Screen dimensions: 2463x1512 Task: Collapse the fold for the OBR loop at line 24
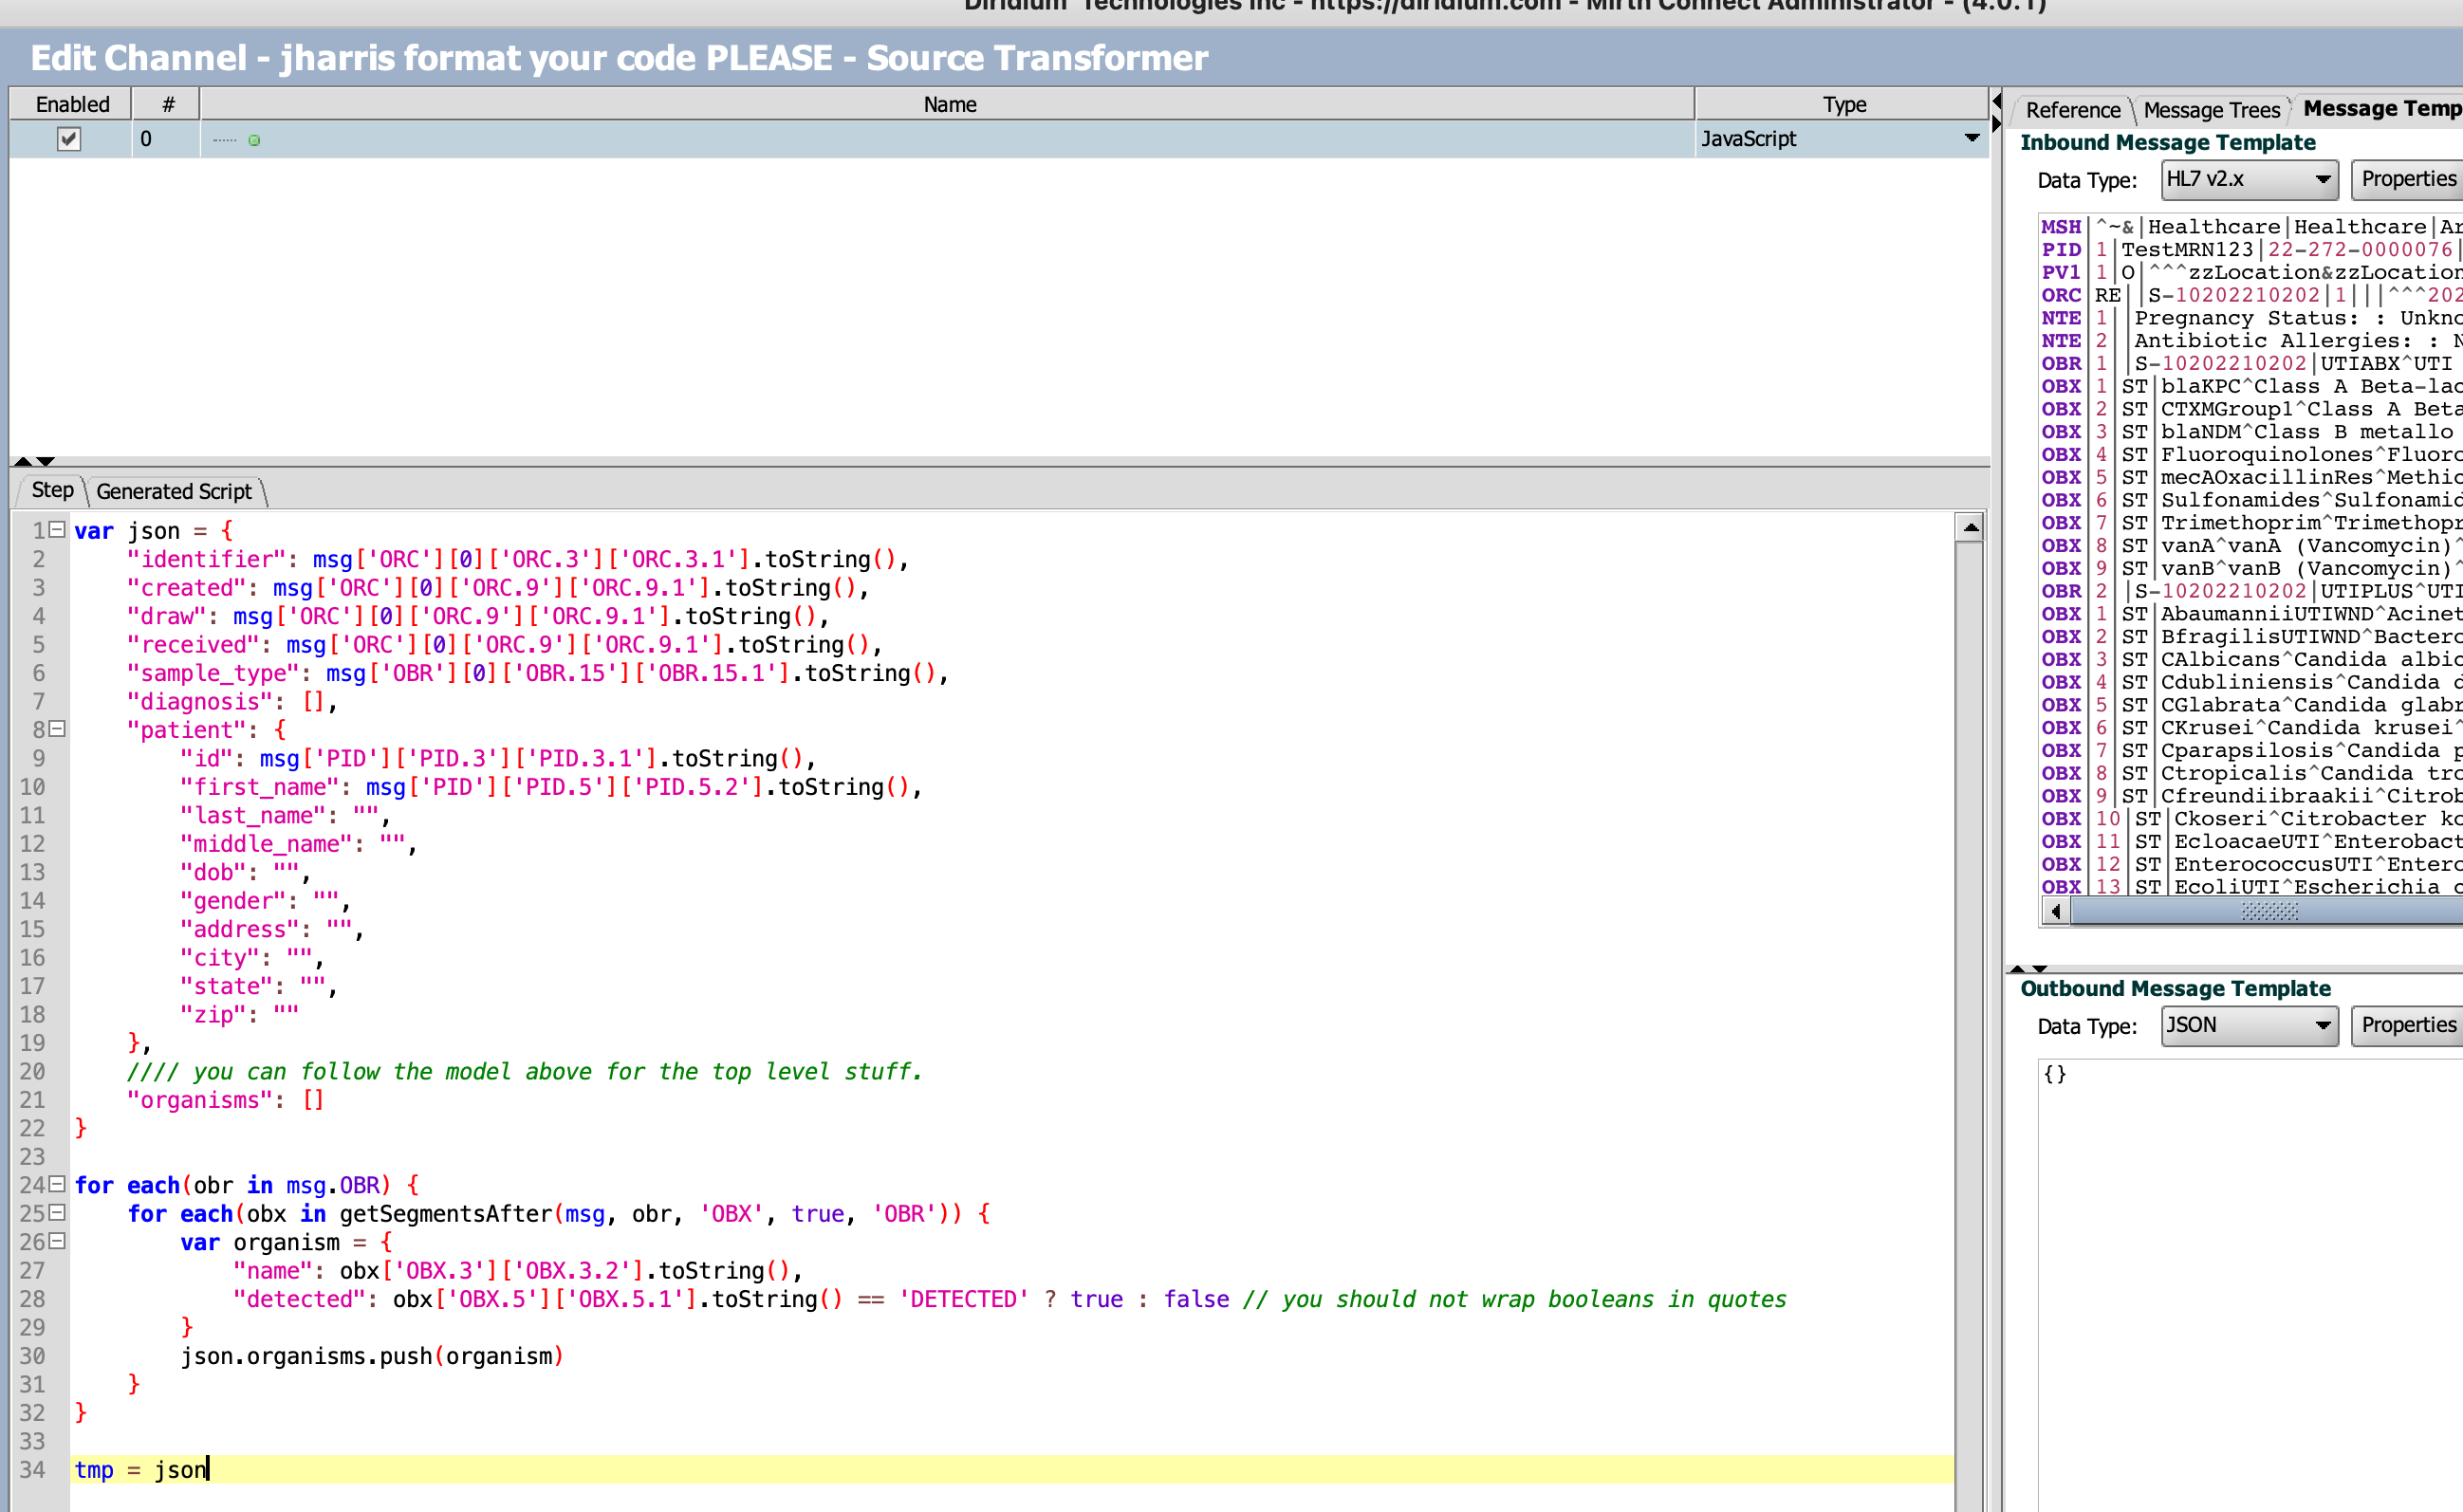coord(57,1185)
